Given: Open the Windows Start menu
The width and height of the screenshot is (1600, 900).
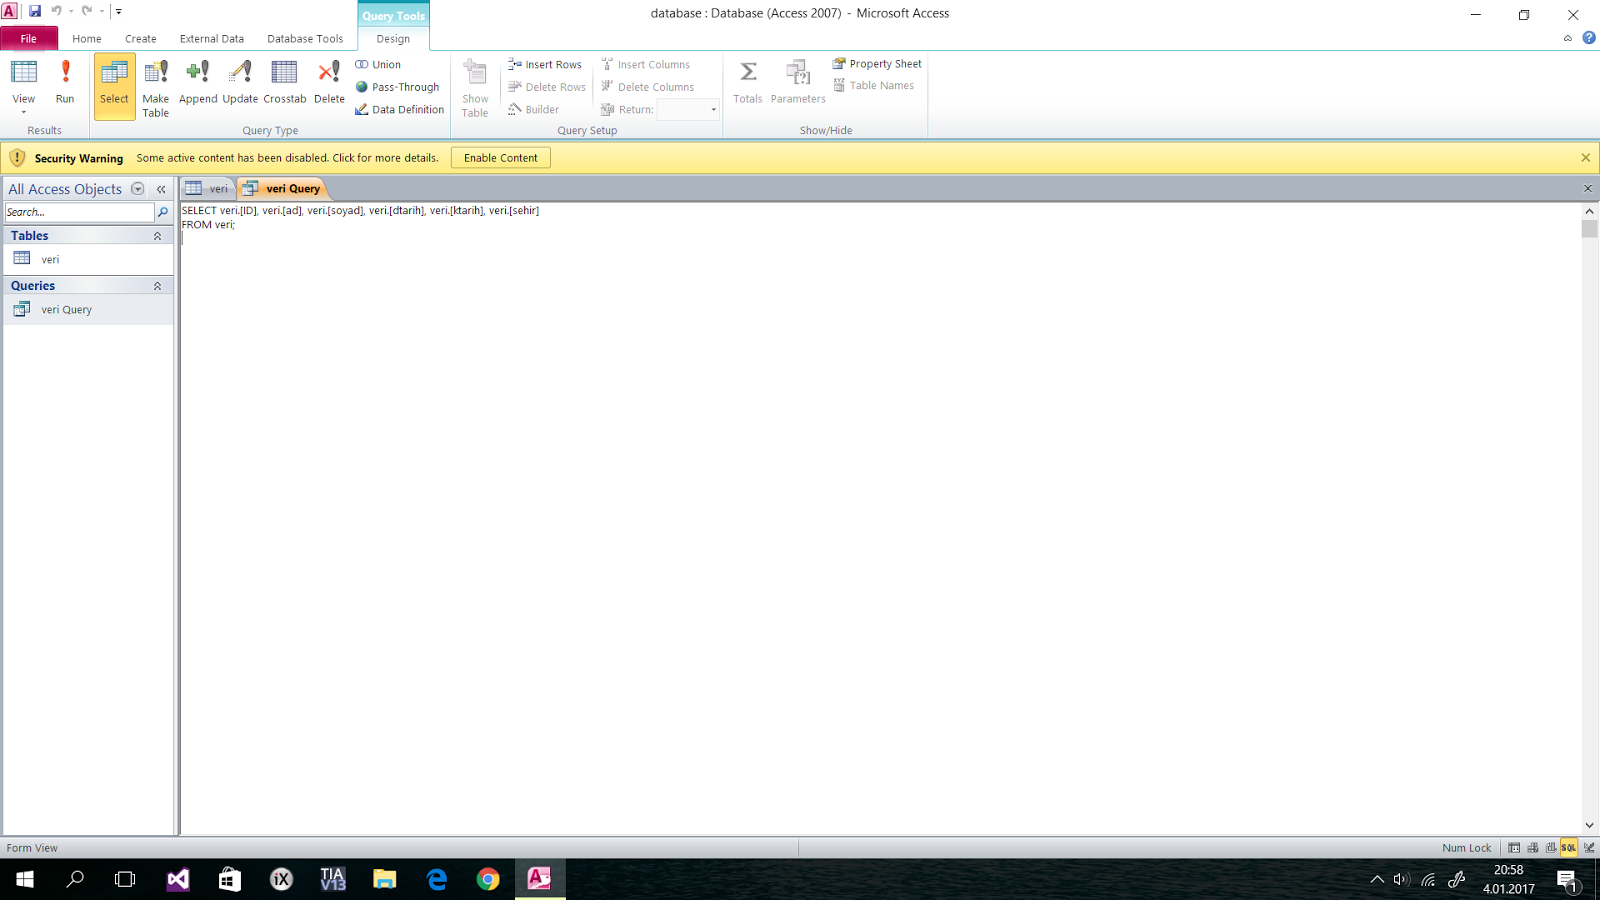Looking at the screenshot, I should point(25,879).
